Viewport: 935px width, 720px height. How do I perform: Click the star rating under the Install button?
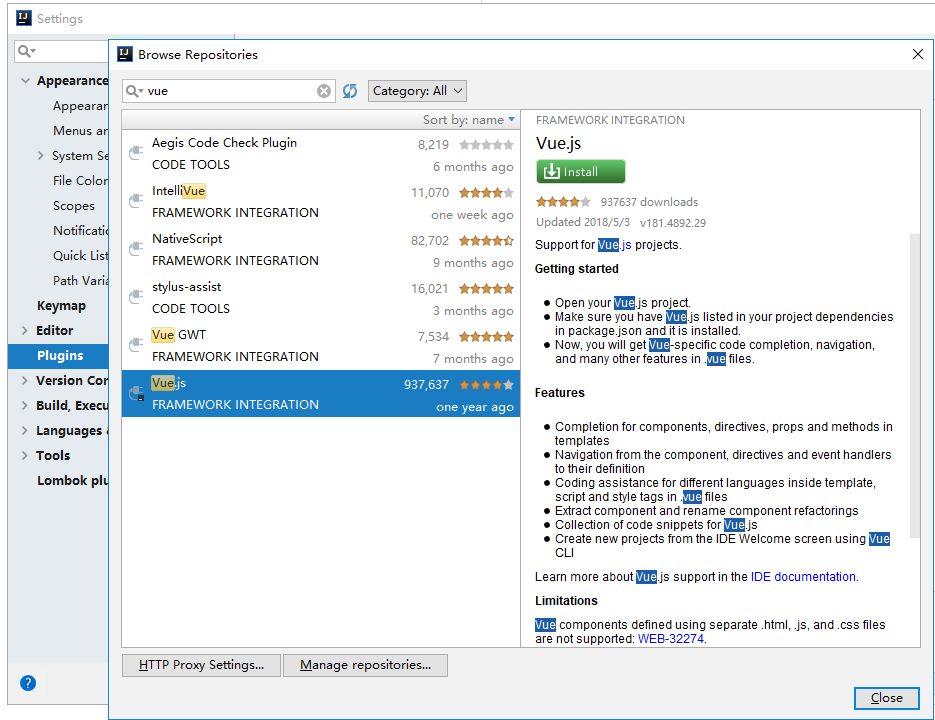[x=564, y=202]
